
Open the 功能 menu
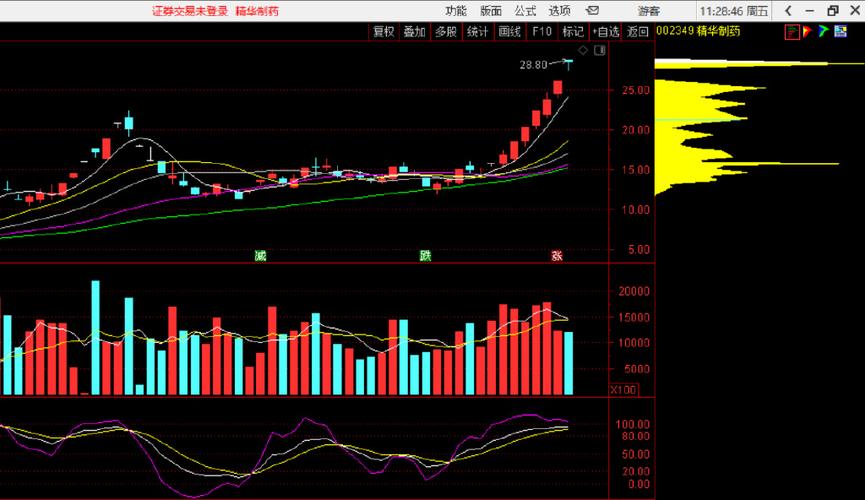[456, 10]
